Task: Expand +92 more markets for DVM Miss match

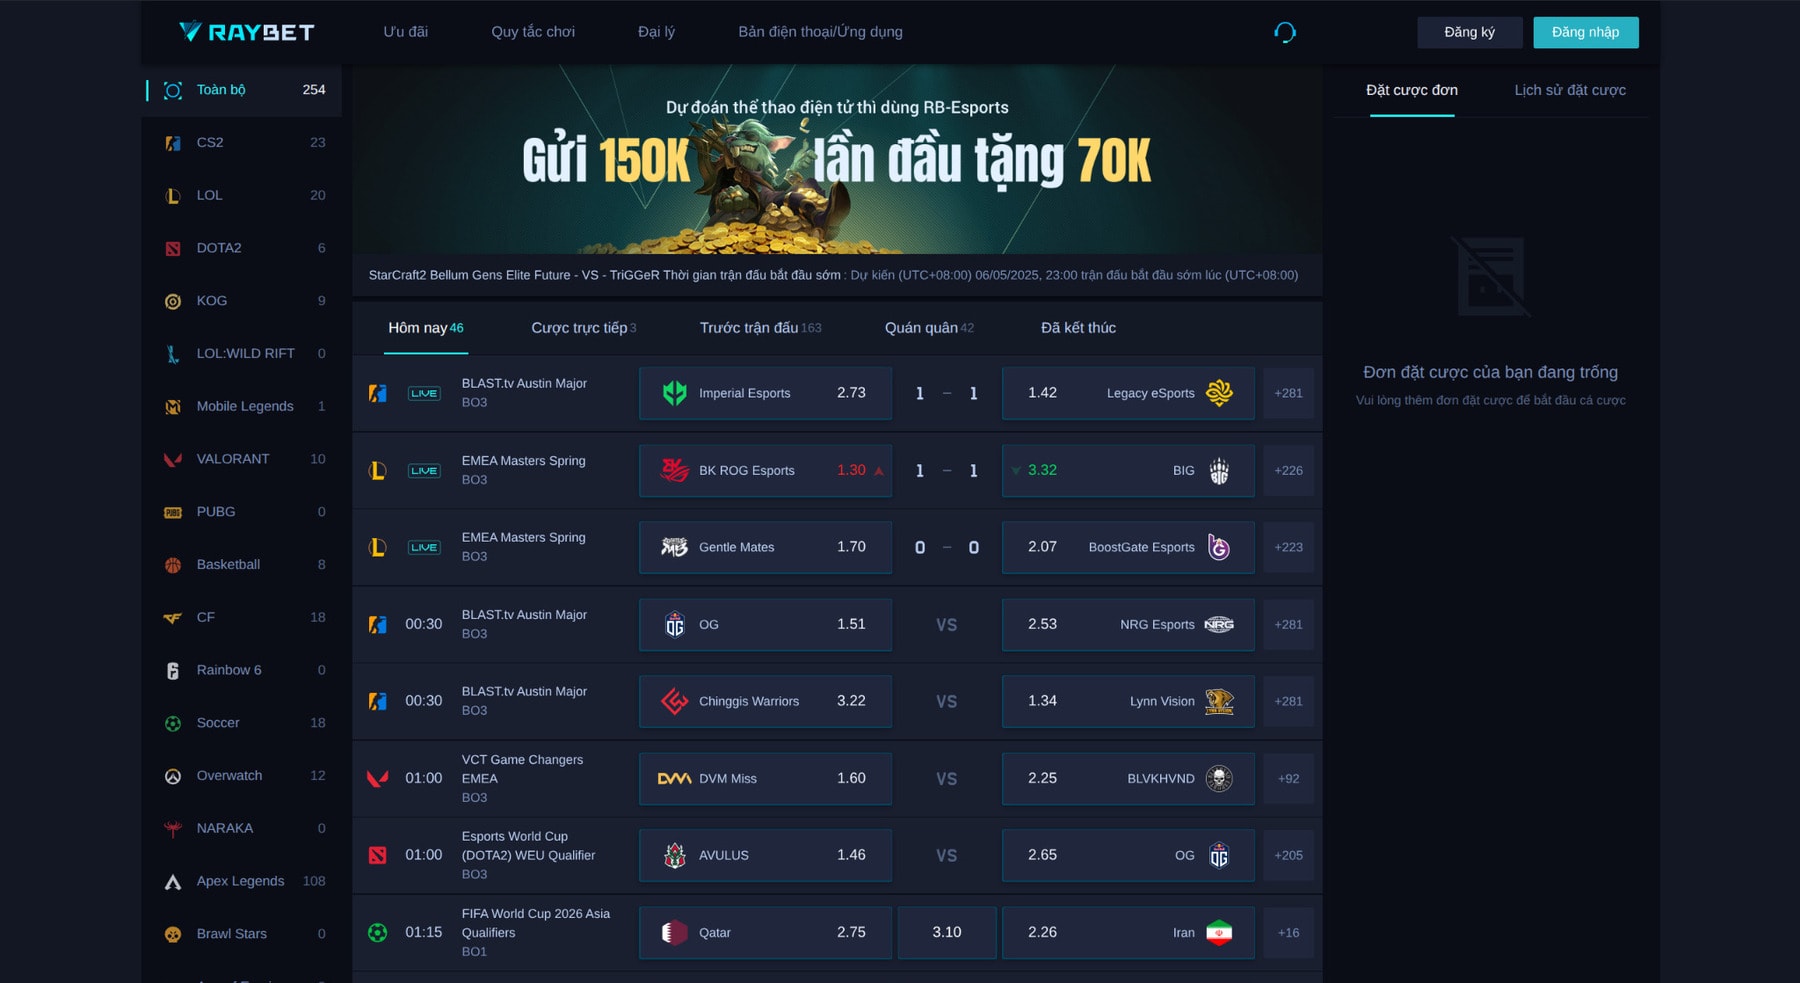Action: (1288, 778)
